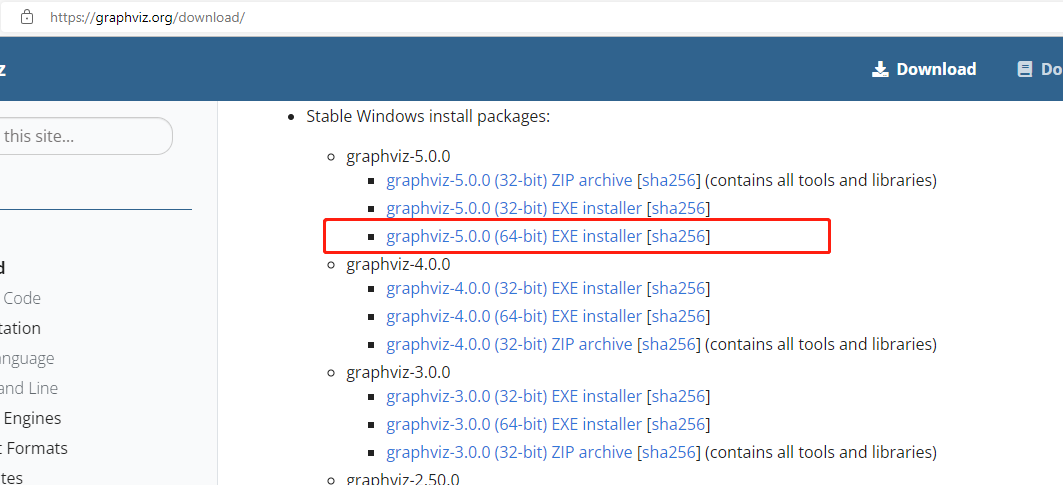Open the Code entry in the sidebar

click(x=22, y=298)
